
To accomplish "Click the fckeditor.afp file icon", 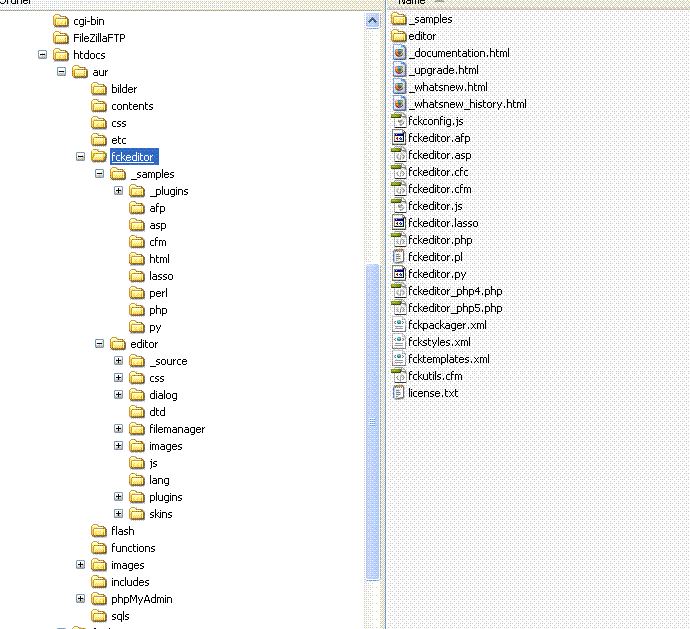I will tap(399, 138).
